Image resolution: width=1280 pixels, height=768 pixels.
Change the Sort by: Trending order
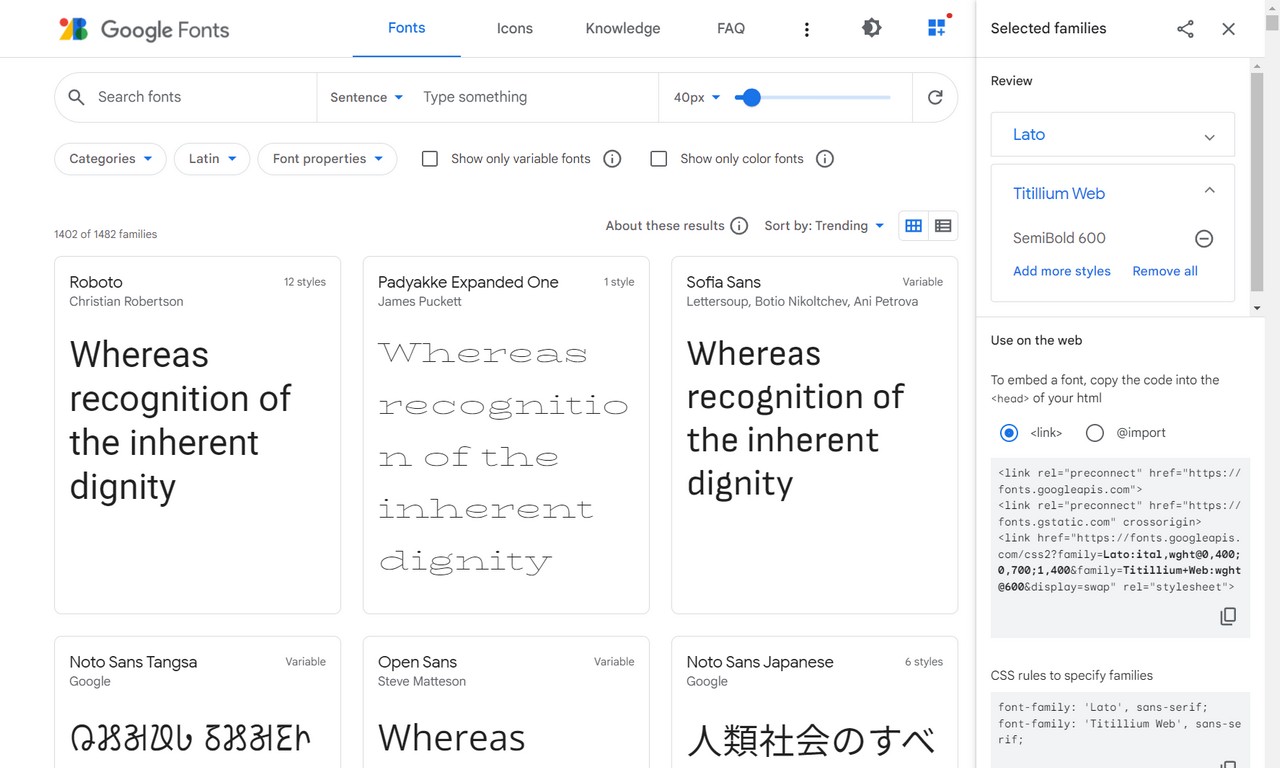click(824, 226)
